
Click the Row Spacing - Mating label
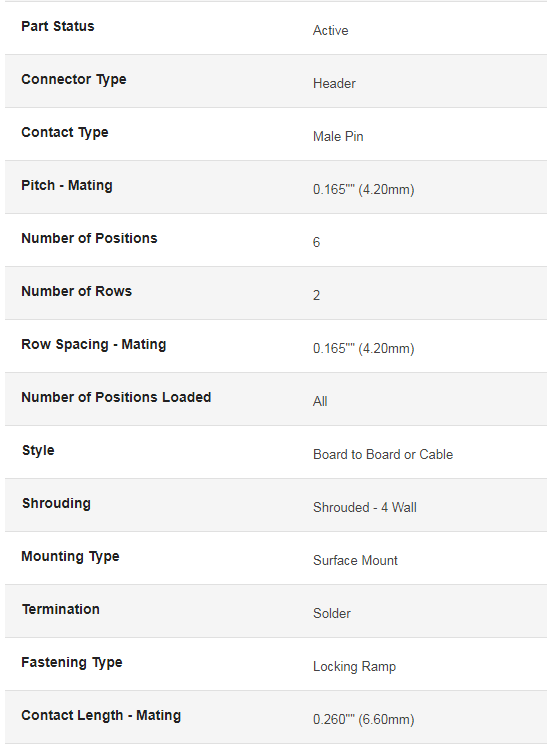tap(94, 344)
